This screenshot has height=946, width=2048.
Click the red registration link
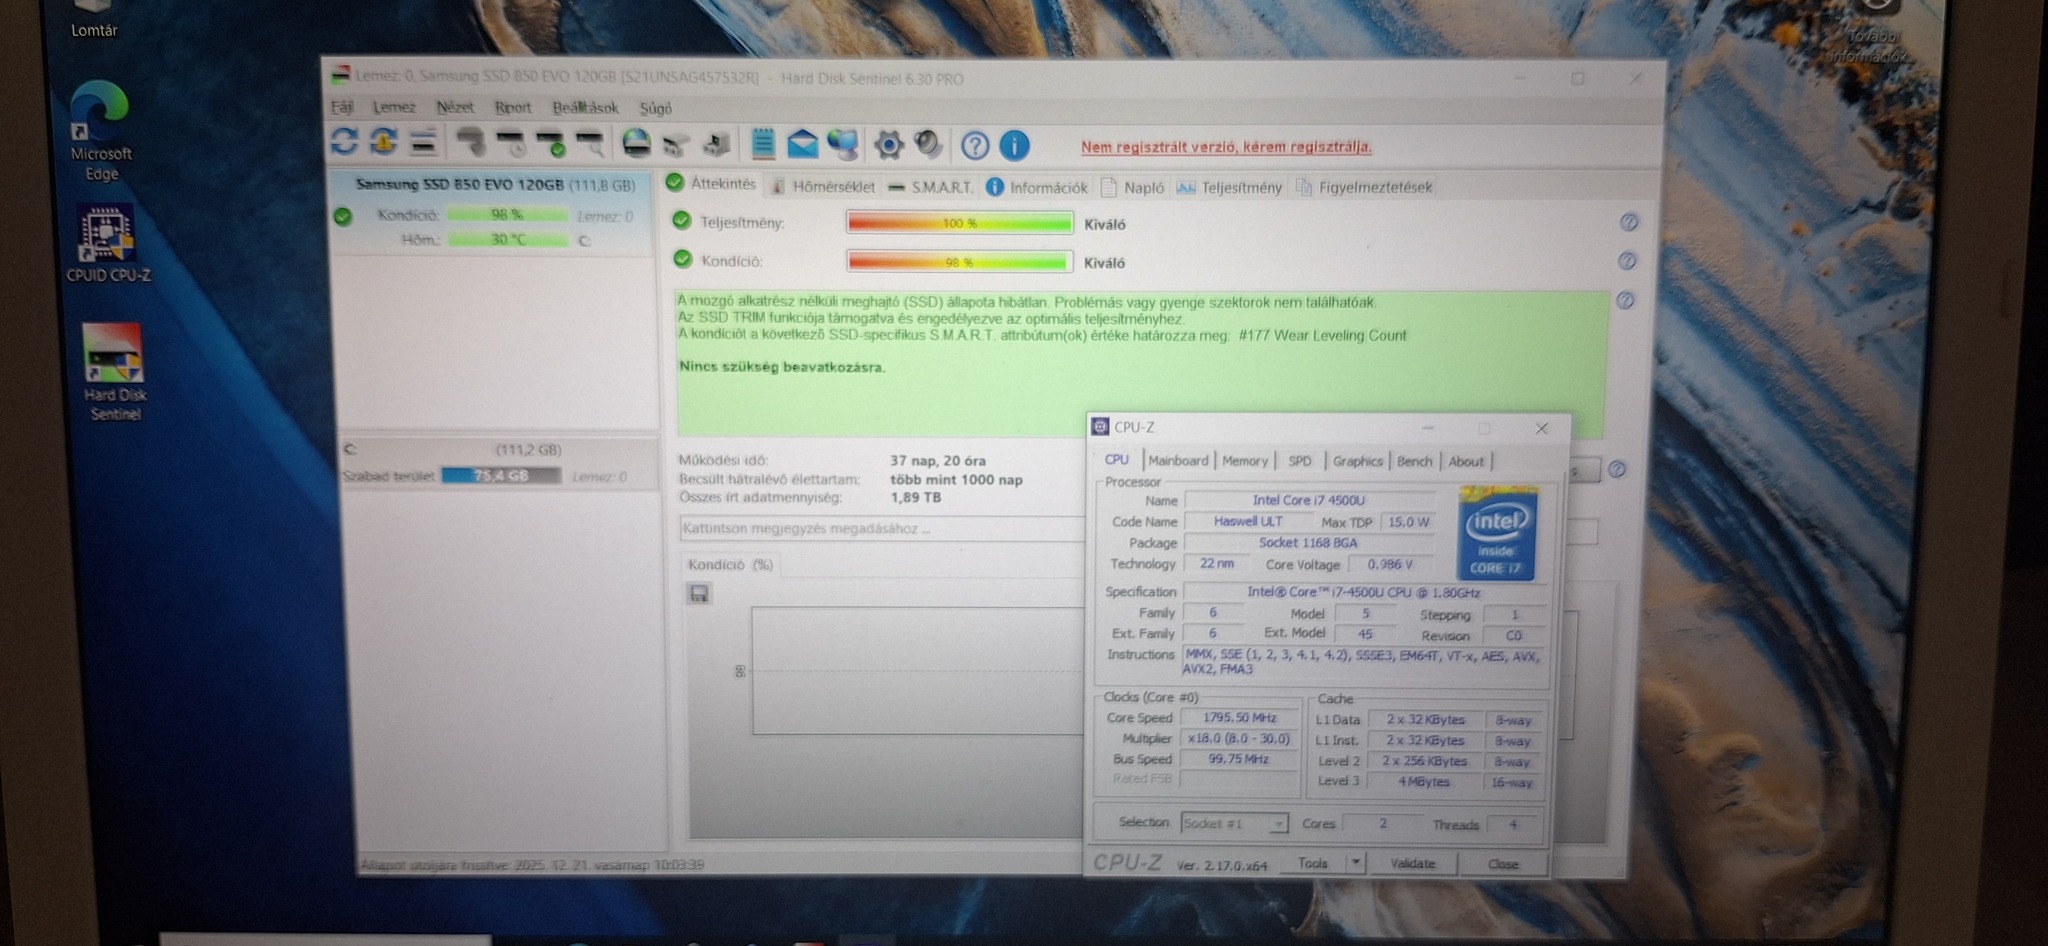coord(1226,147)
